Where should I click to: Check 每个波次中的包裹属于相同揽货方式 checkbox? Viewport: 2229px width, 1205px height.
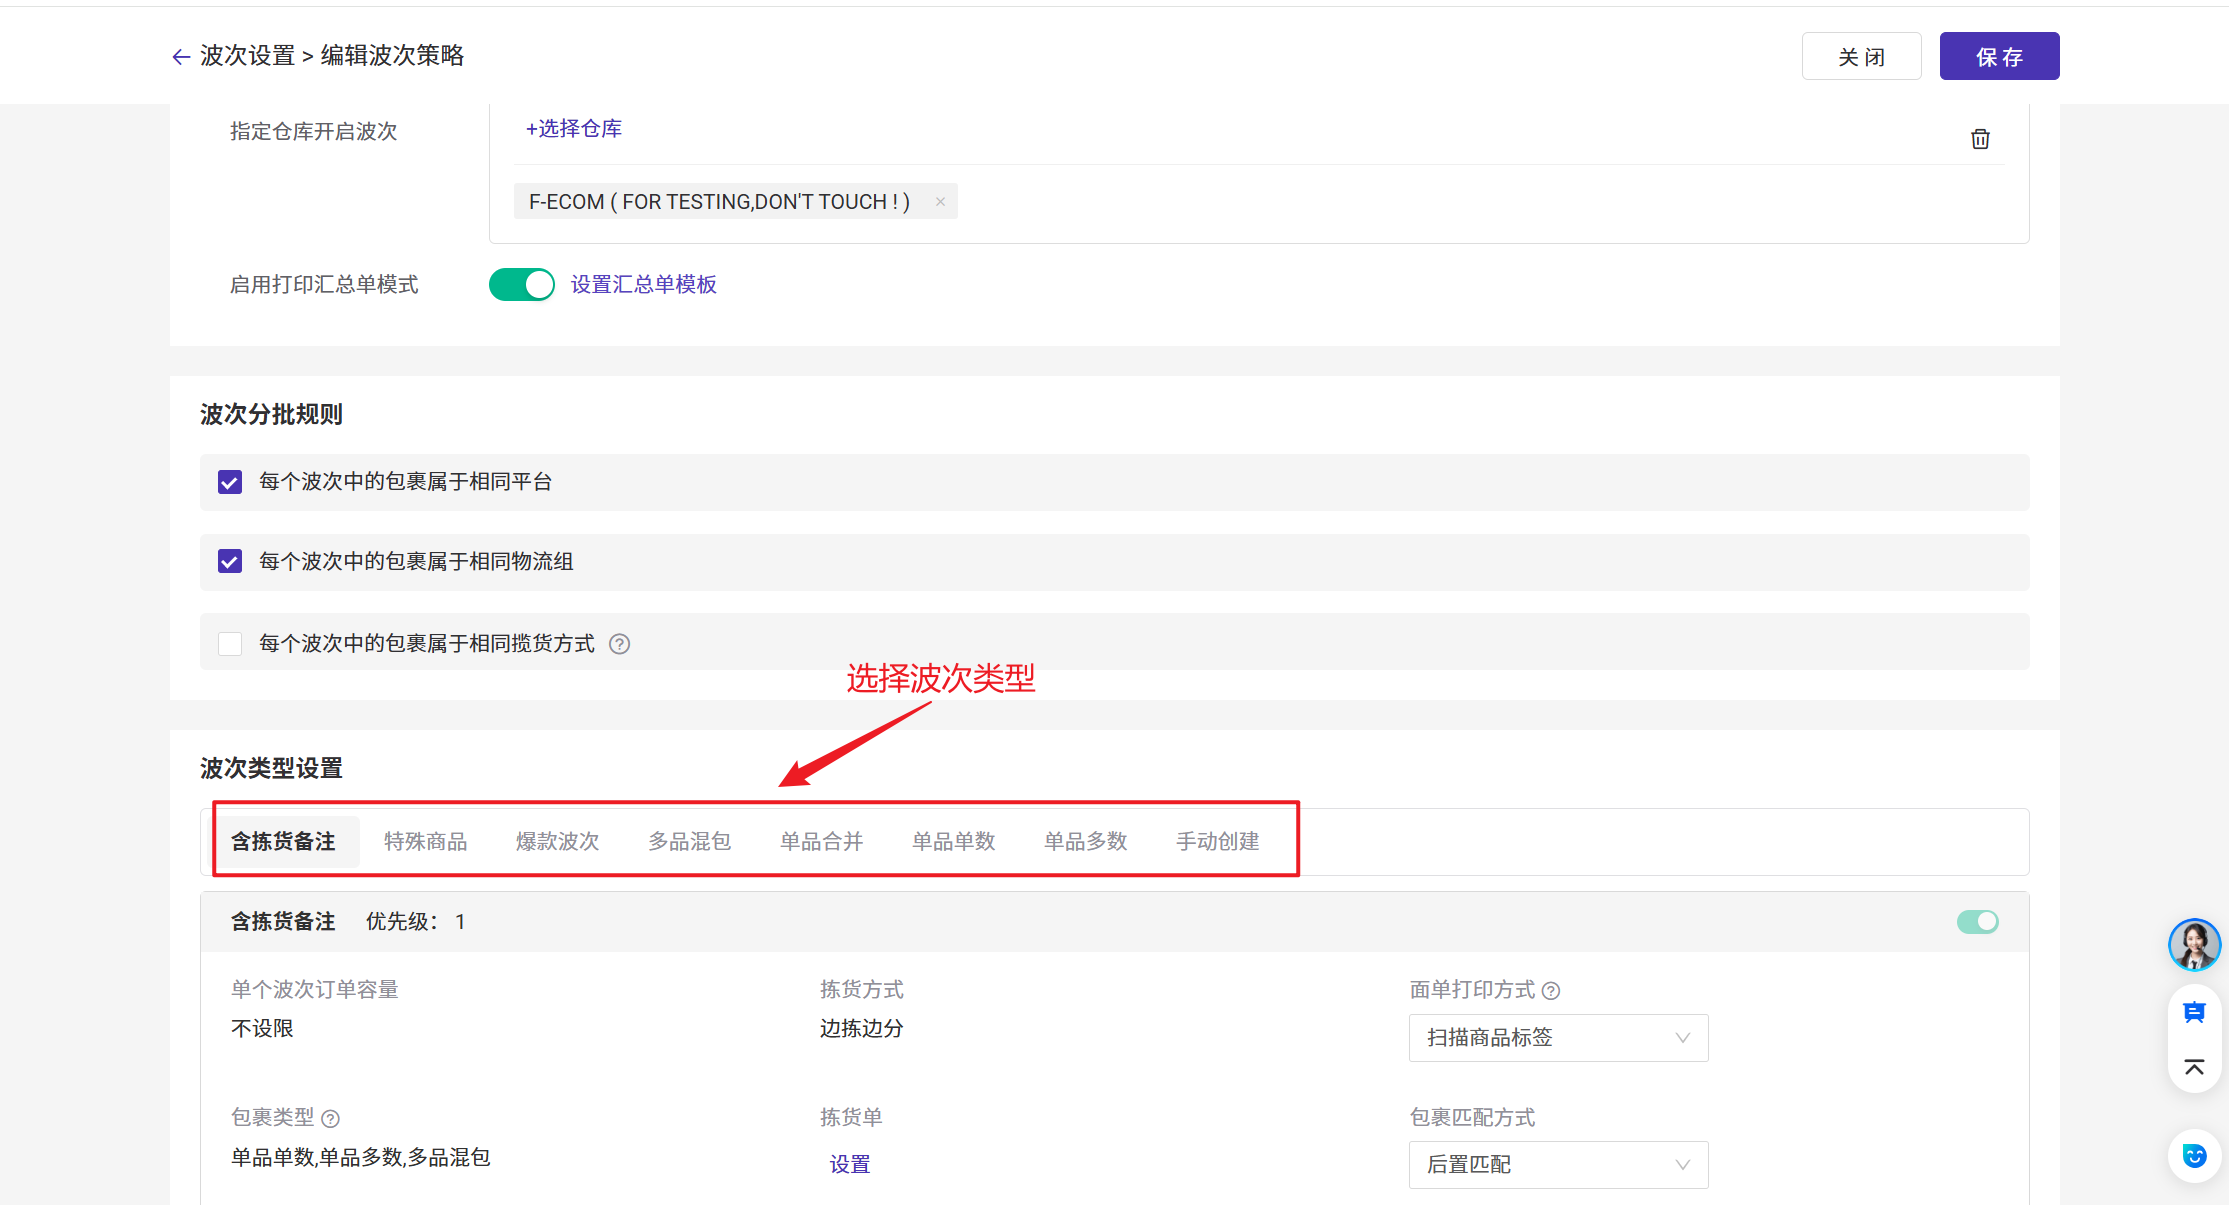230,644
